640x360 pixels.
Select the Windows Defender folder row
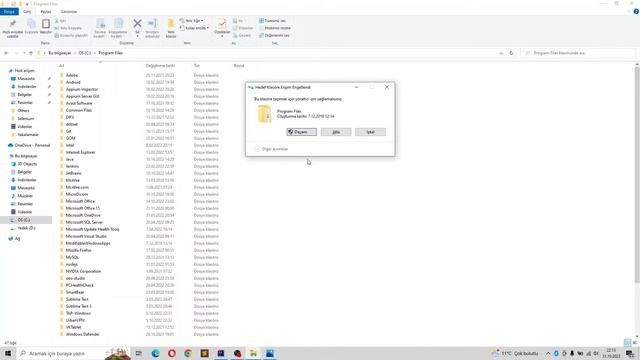point(139,334)
